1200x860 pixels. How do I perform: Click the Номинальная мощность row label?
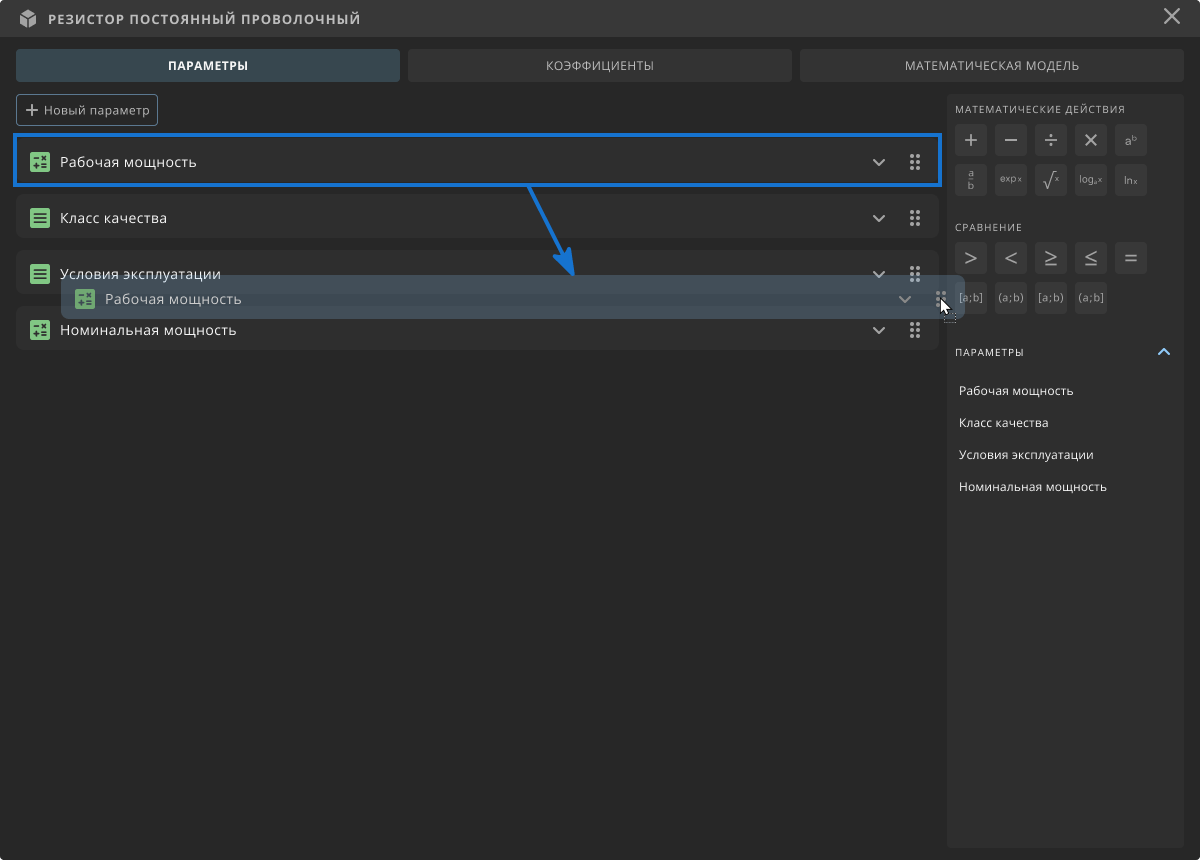tap(148, 330)
